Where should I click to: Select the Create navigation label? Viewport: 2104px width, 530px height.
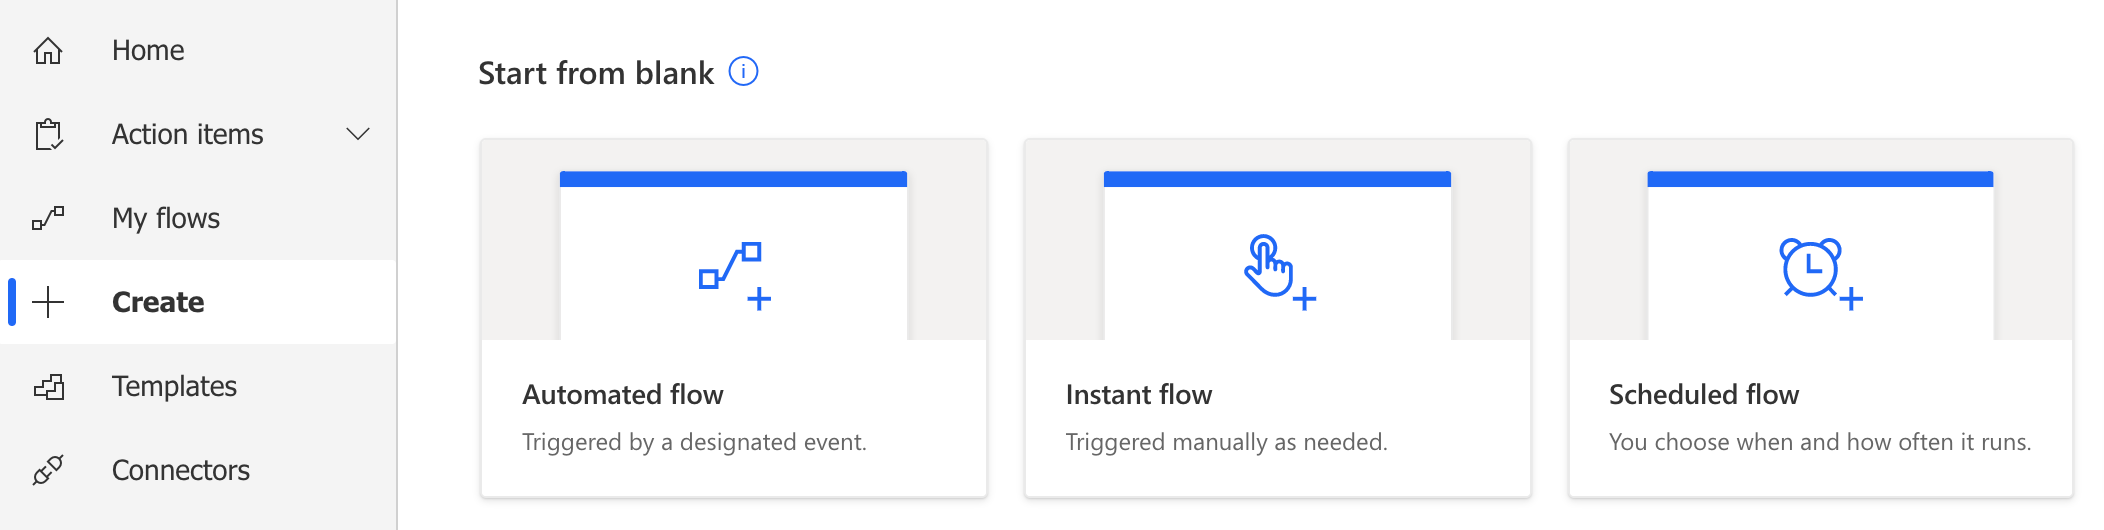point(158,302)
